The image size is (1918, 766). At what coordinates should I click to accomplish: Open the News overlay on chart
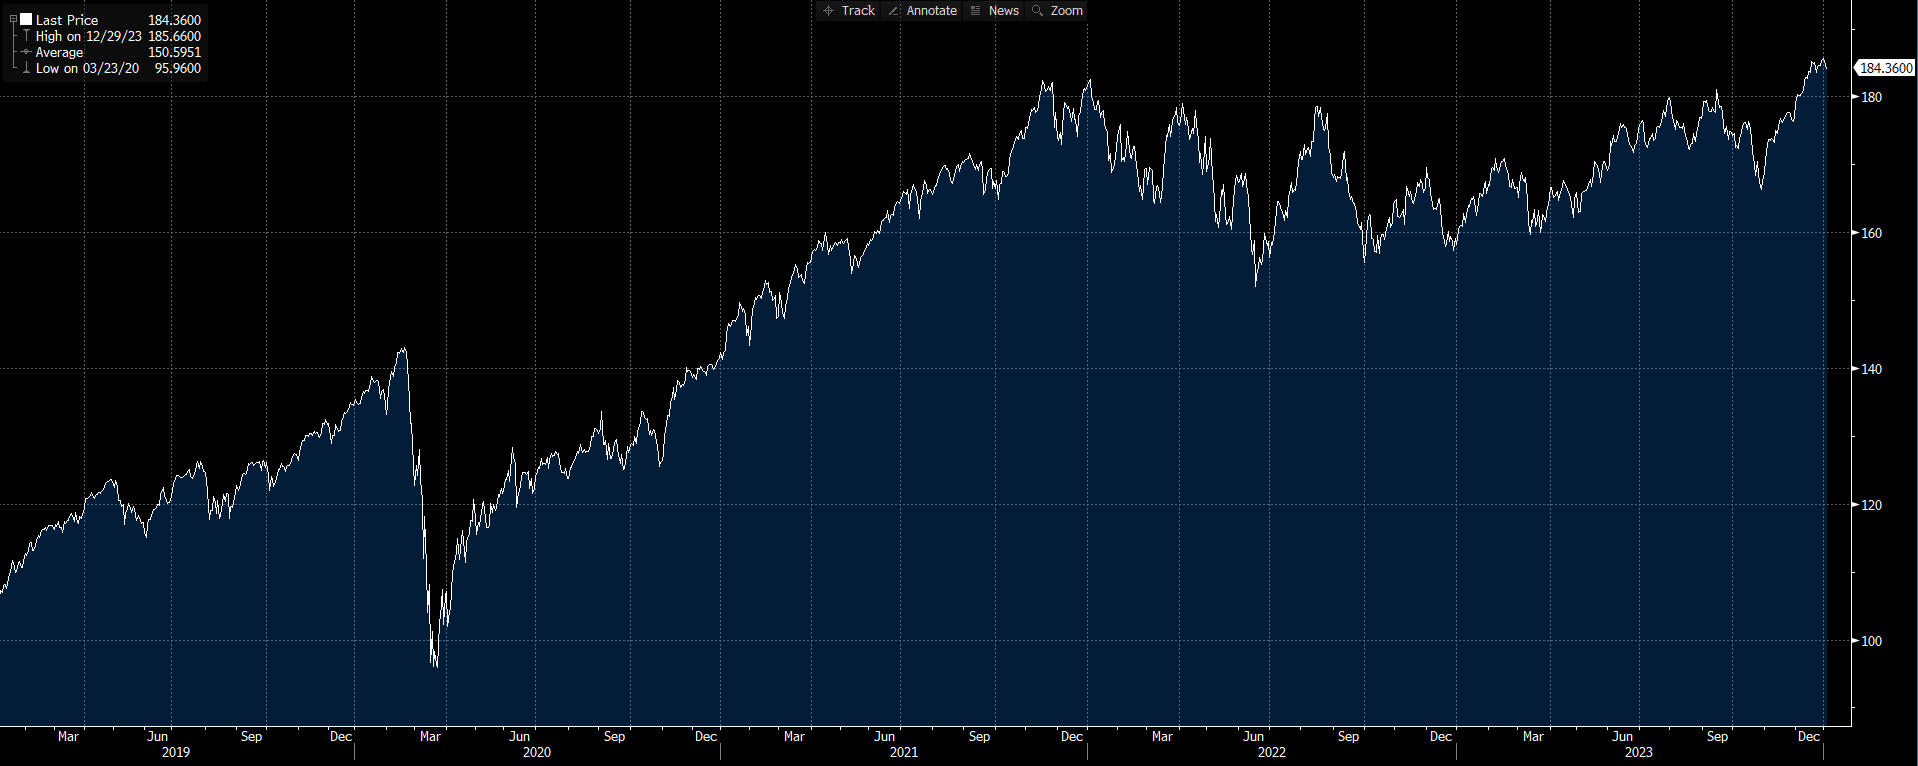(995, 11)
